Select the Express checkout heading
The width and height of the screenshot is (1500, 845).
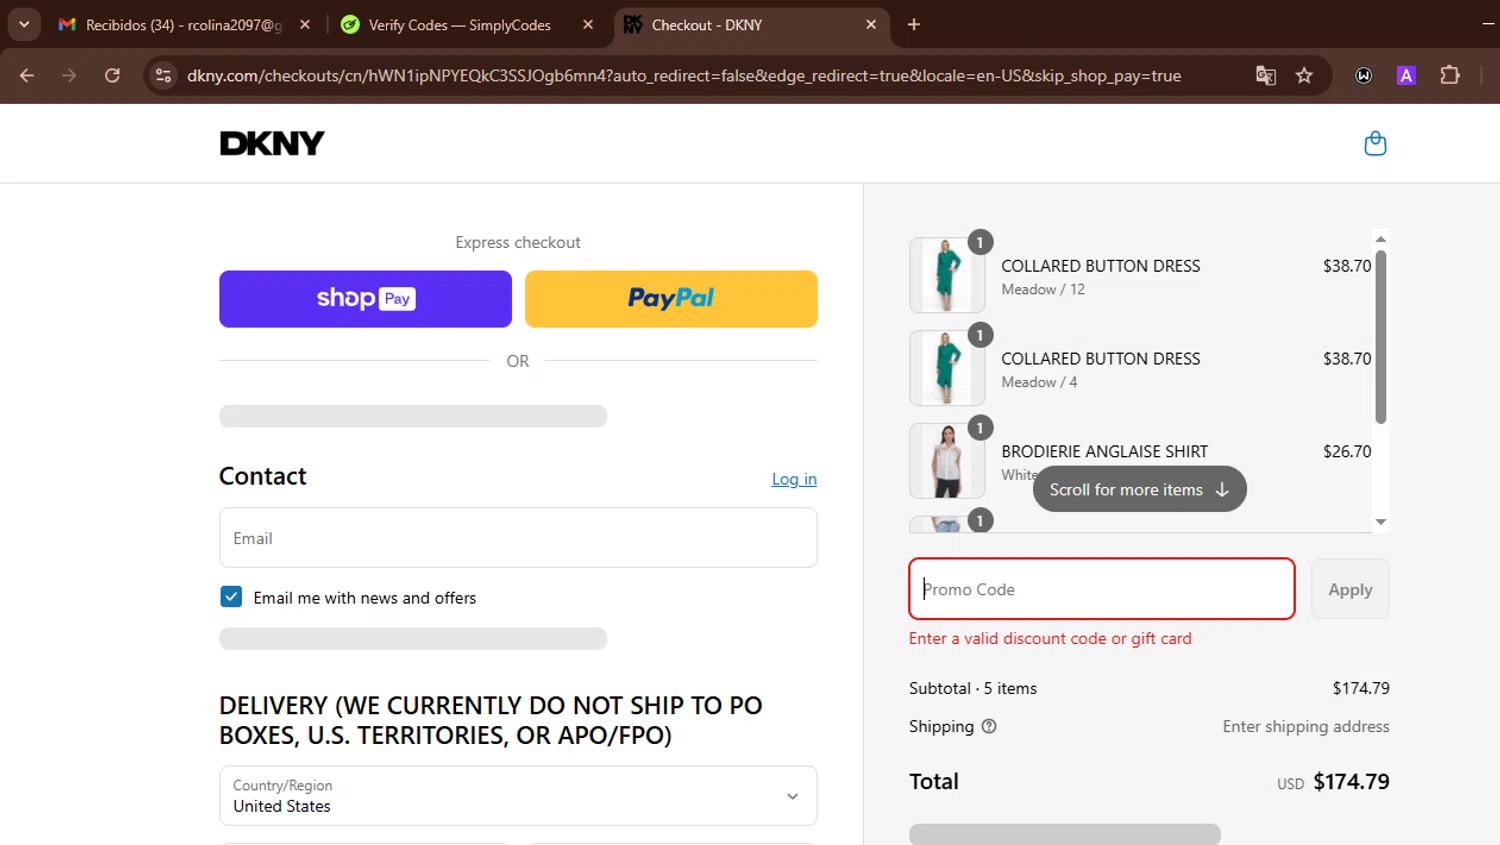(x=518, y=242)
